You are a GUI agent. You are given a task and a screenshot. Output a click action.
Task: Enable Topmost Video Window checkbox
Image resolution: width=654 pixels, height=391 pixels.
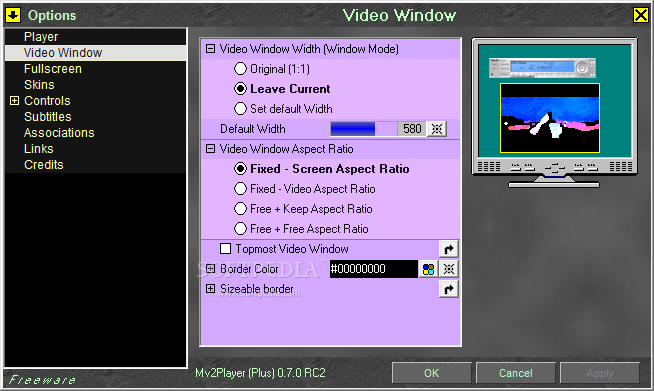(226, 249)
